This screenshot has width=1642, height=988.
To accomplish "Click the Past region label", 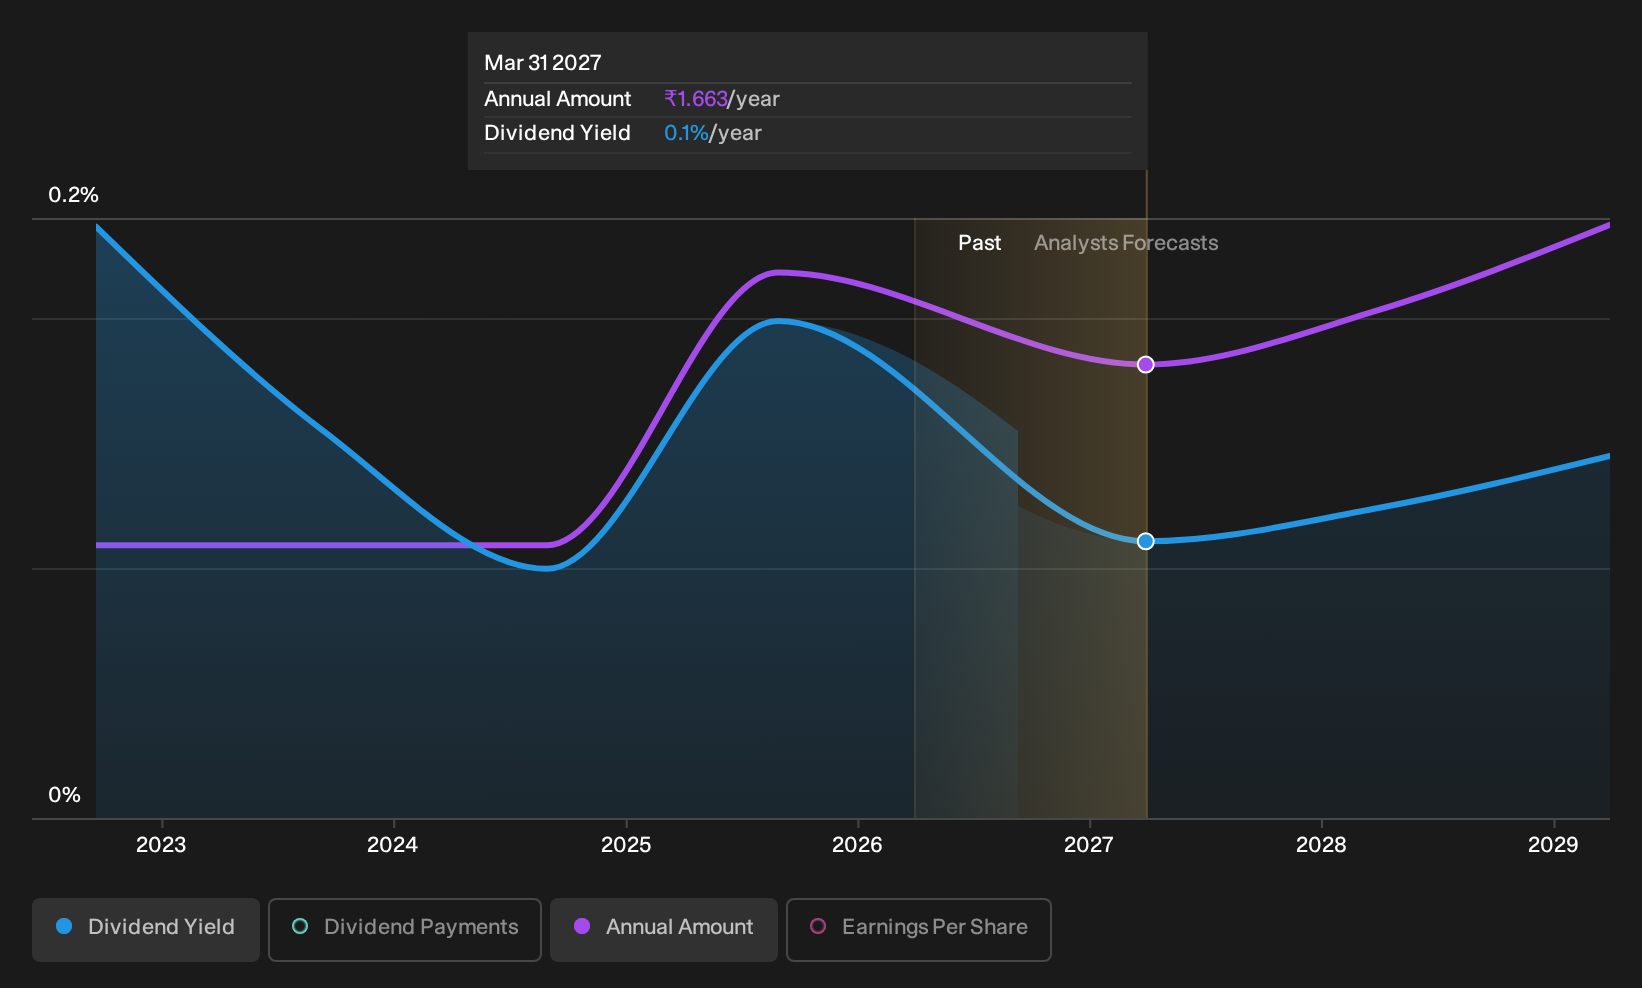I will click(979, 243).
